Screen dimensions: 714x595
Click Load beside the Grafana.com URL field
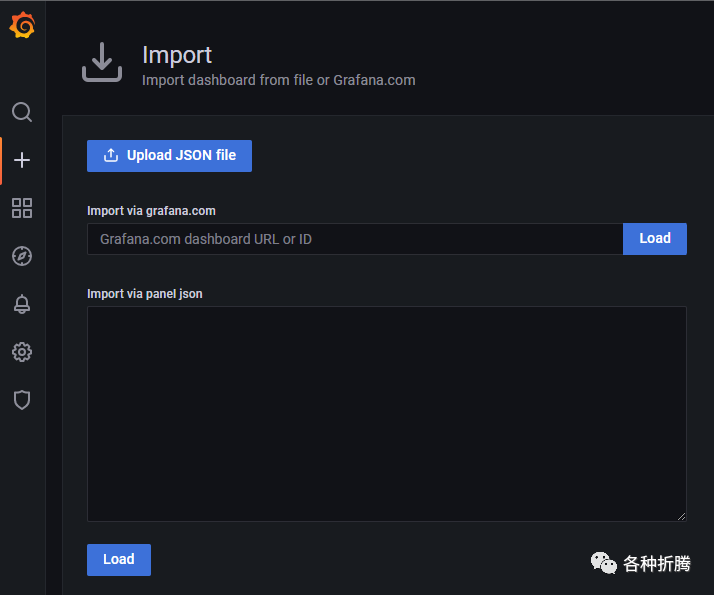654,239
